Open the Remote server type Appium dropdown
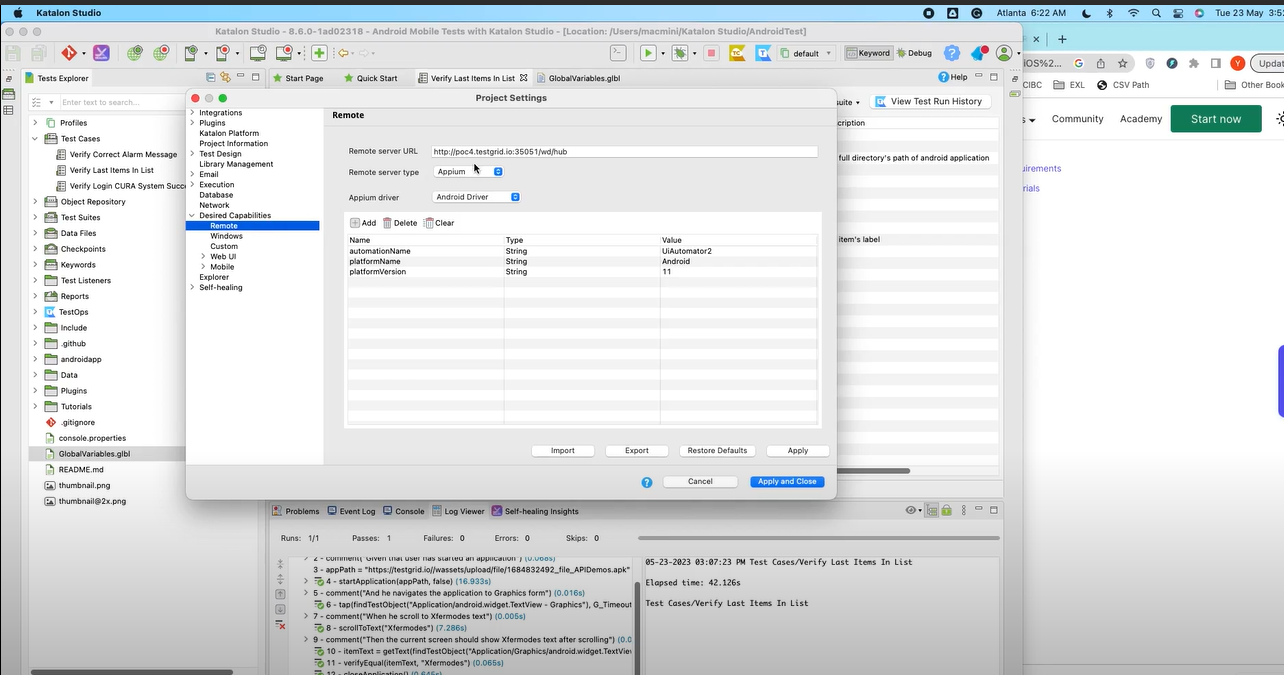1284x675 pixels. point(469,172)
